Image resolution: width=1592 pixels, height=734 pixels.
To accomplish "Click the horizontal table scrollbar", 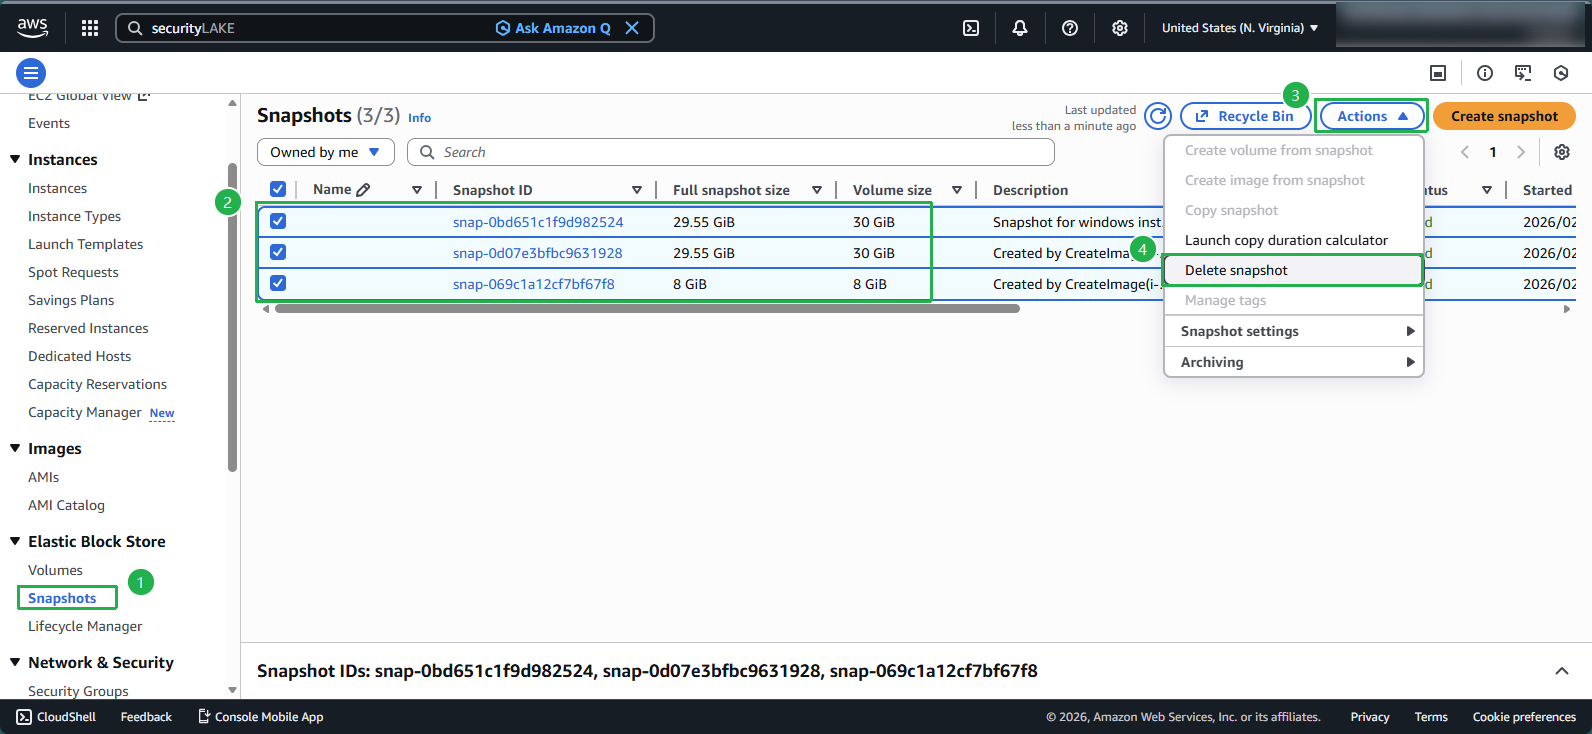I will [x=646, y=309].
